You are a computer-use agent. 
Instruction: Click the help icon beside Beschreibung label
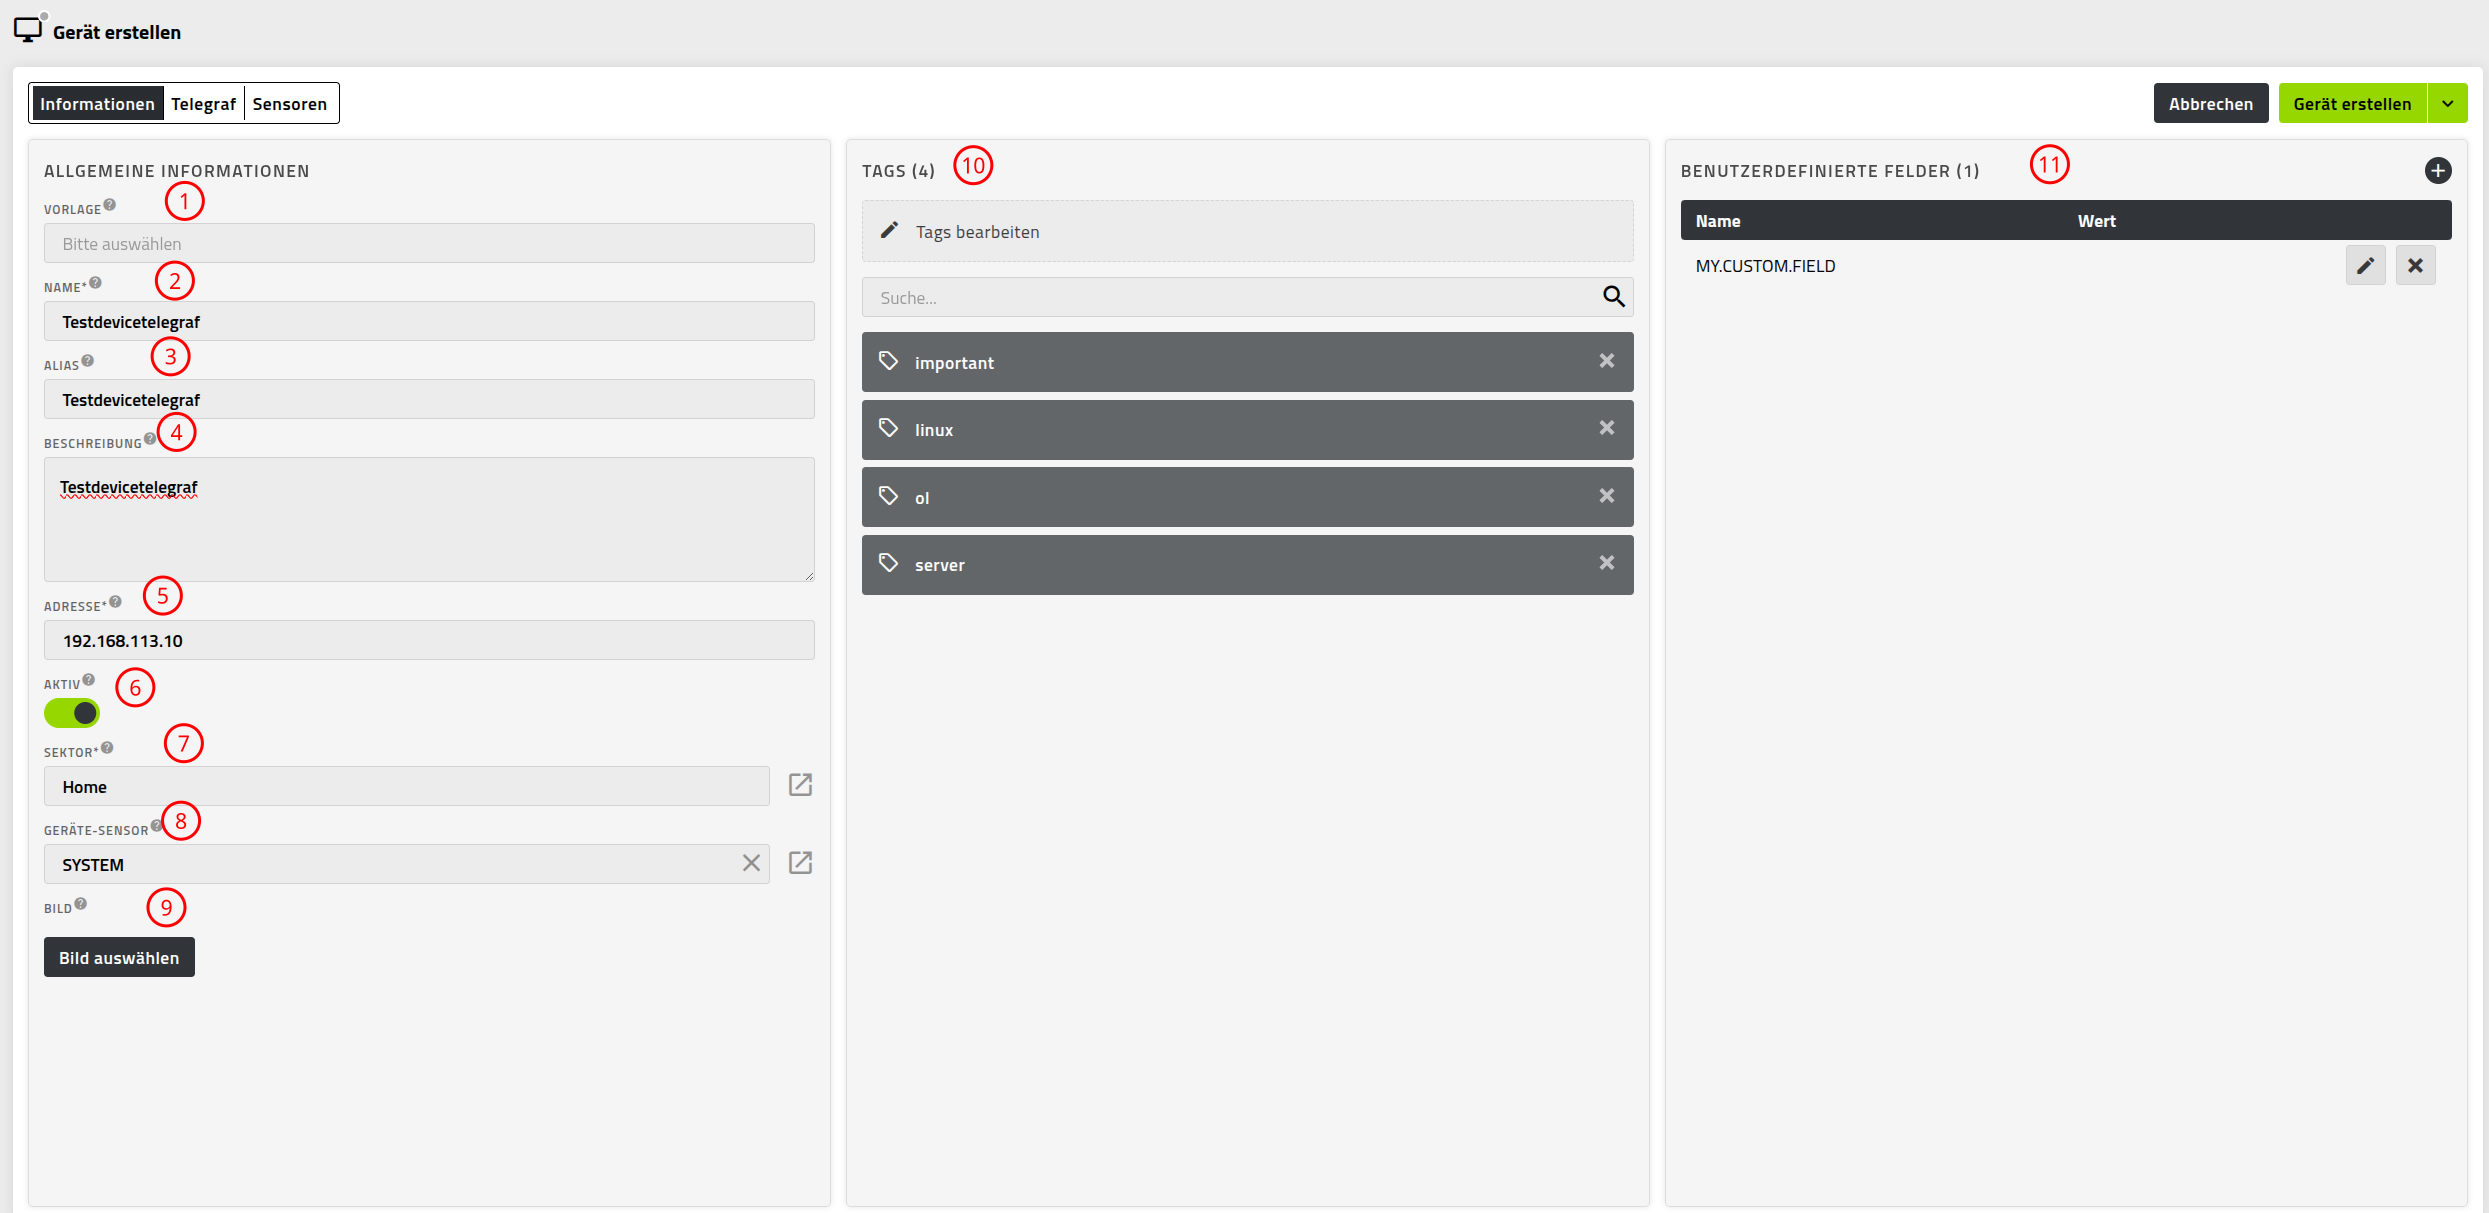pyautogui.click(x=150, y=439)
